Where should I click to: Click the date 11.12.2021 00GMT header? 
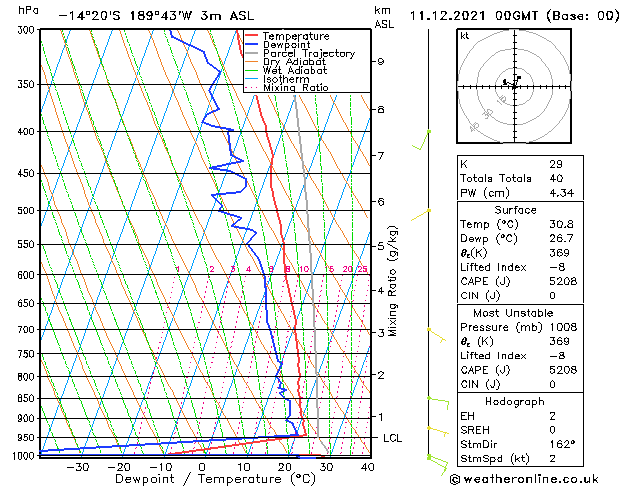[474, 16]
